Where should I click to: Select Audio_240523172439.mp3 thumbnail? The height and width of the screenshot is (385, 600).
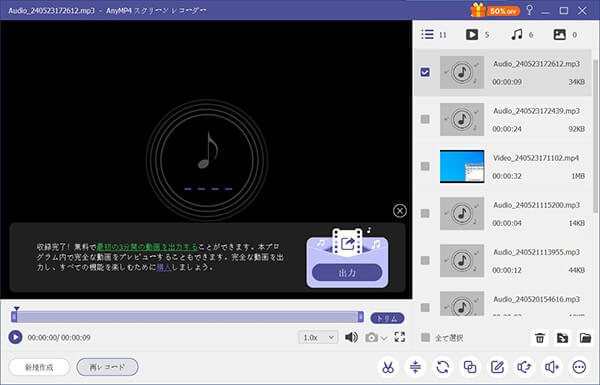(462, 119)
